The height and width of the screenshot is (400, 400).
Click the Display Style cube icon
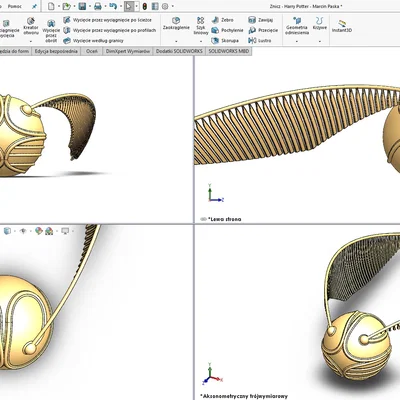click(x=7, y=231)
